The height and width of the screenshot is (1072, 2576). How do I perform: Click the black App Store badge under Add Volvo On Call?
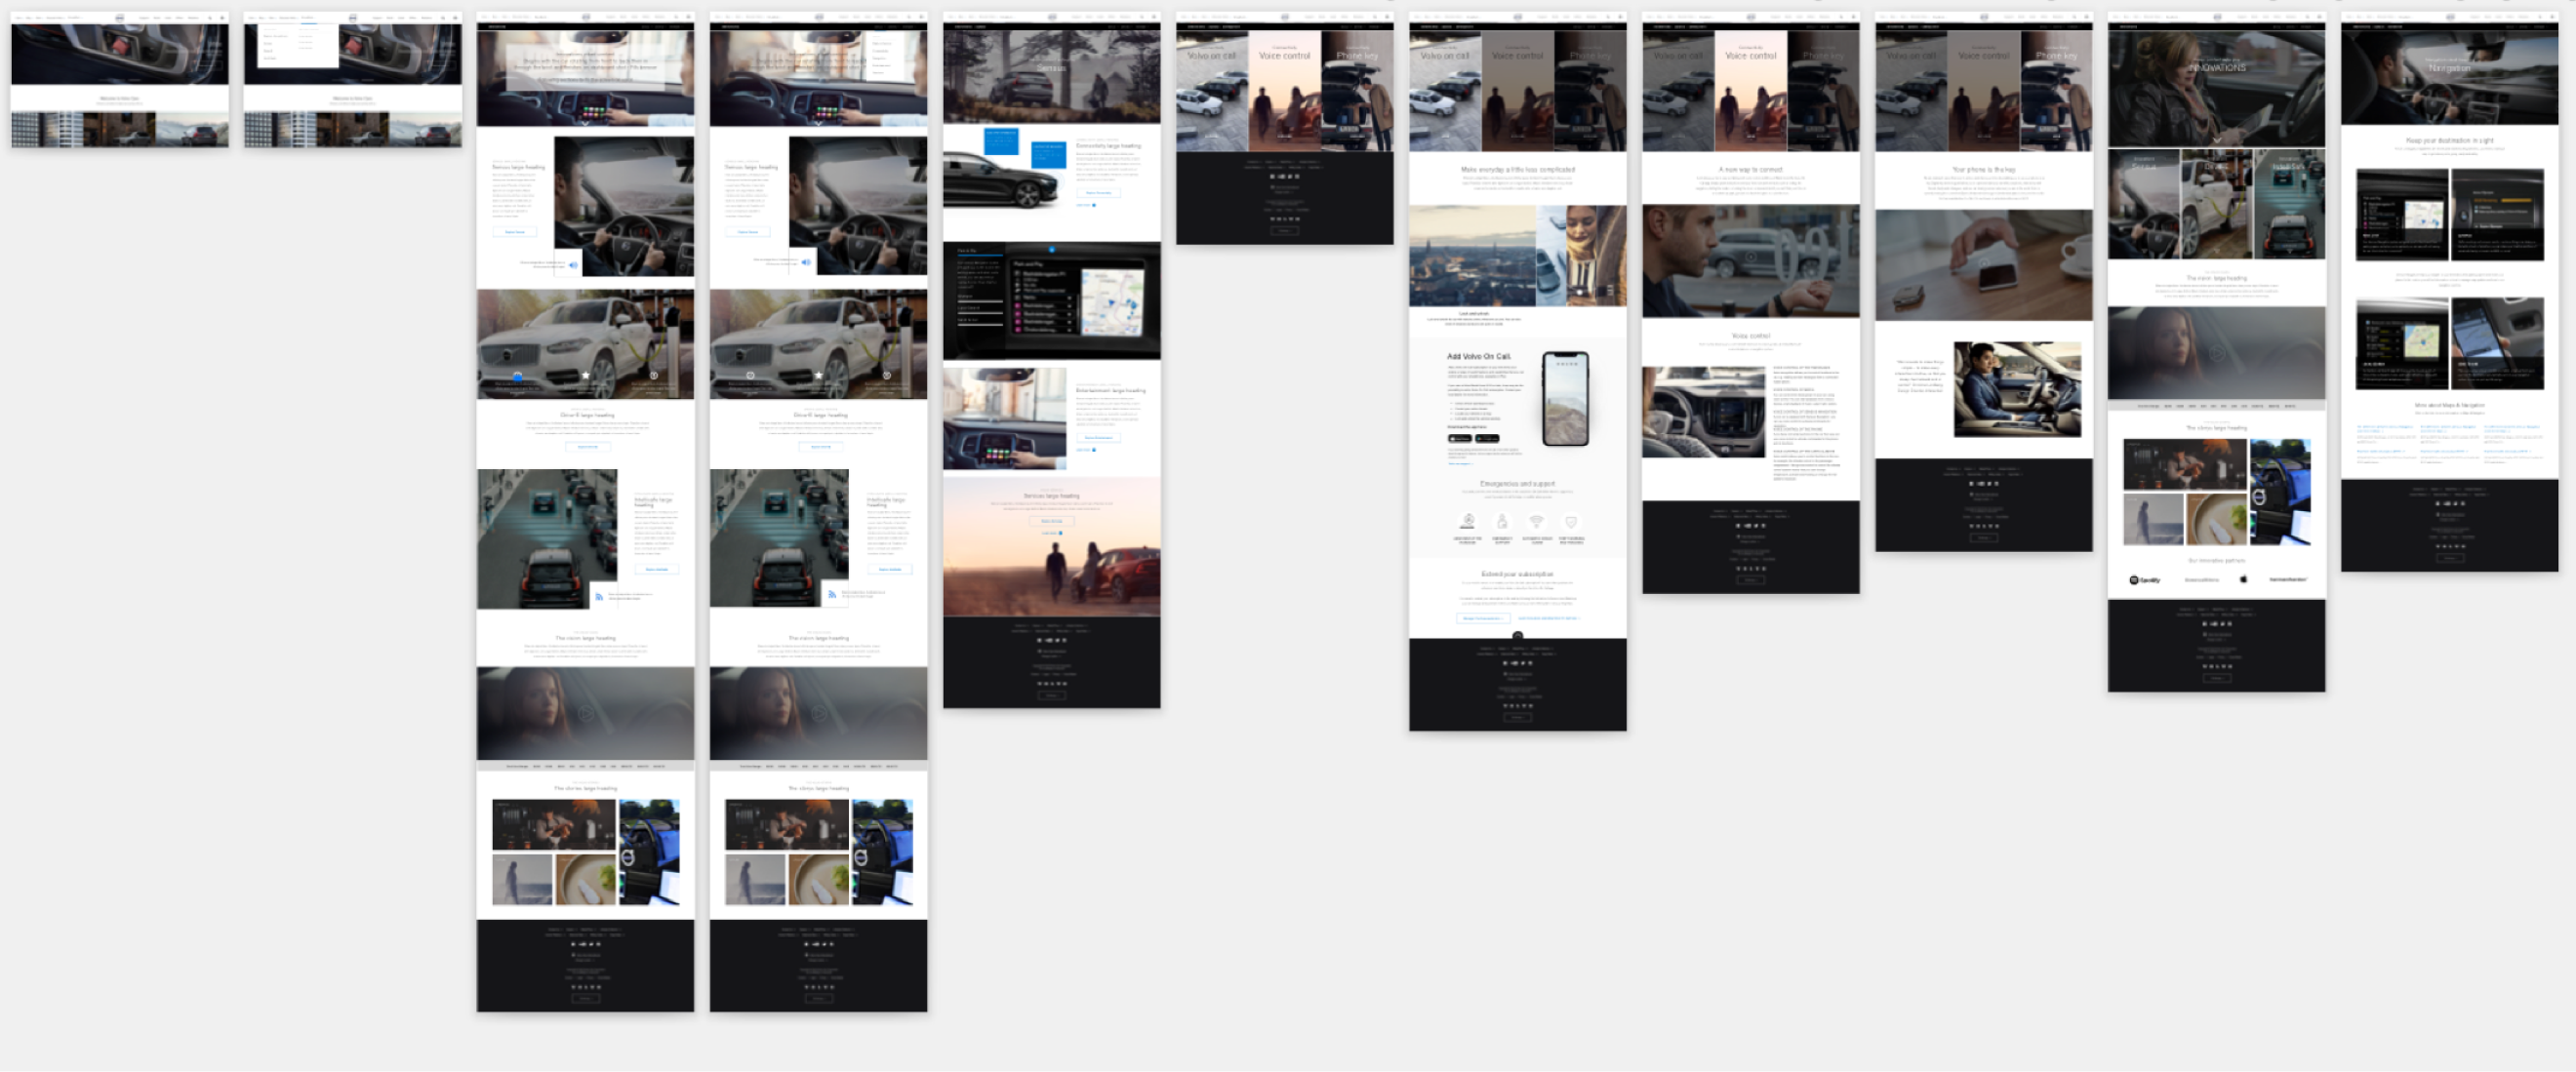[x=1459, y=438]
